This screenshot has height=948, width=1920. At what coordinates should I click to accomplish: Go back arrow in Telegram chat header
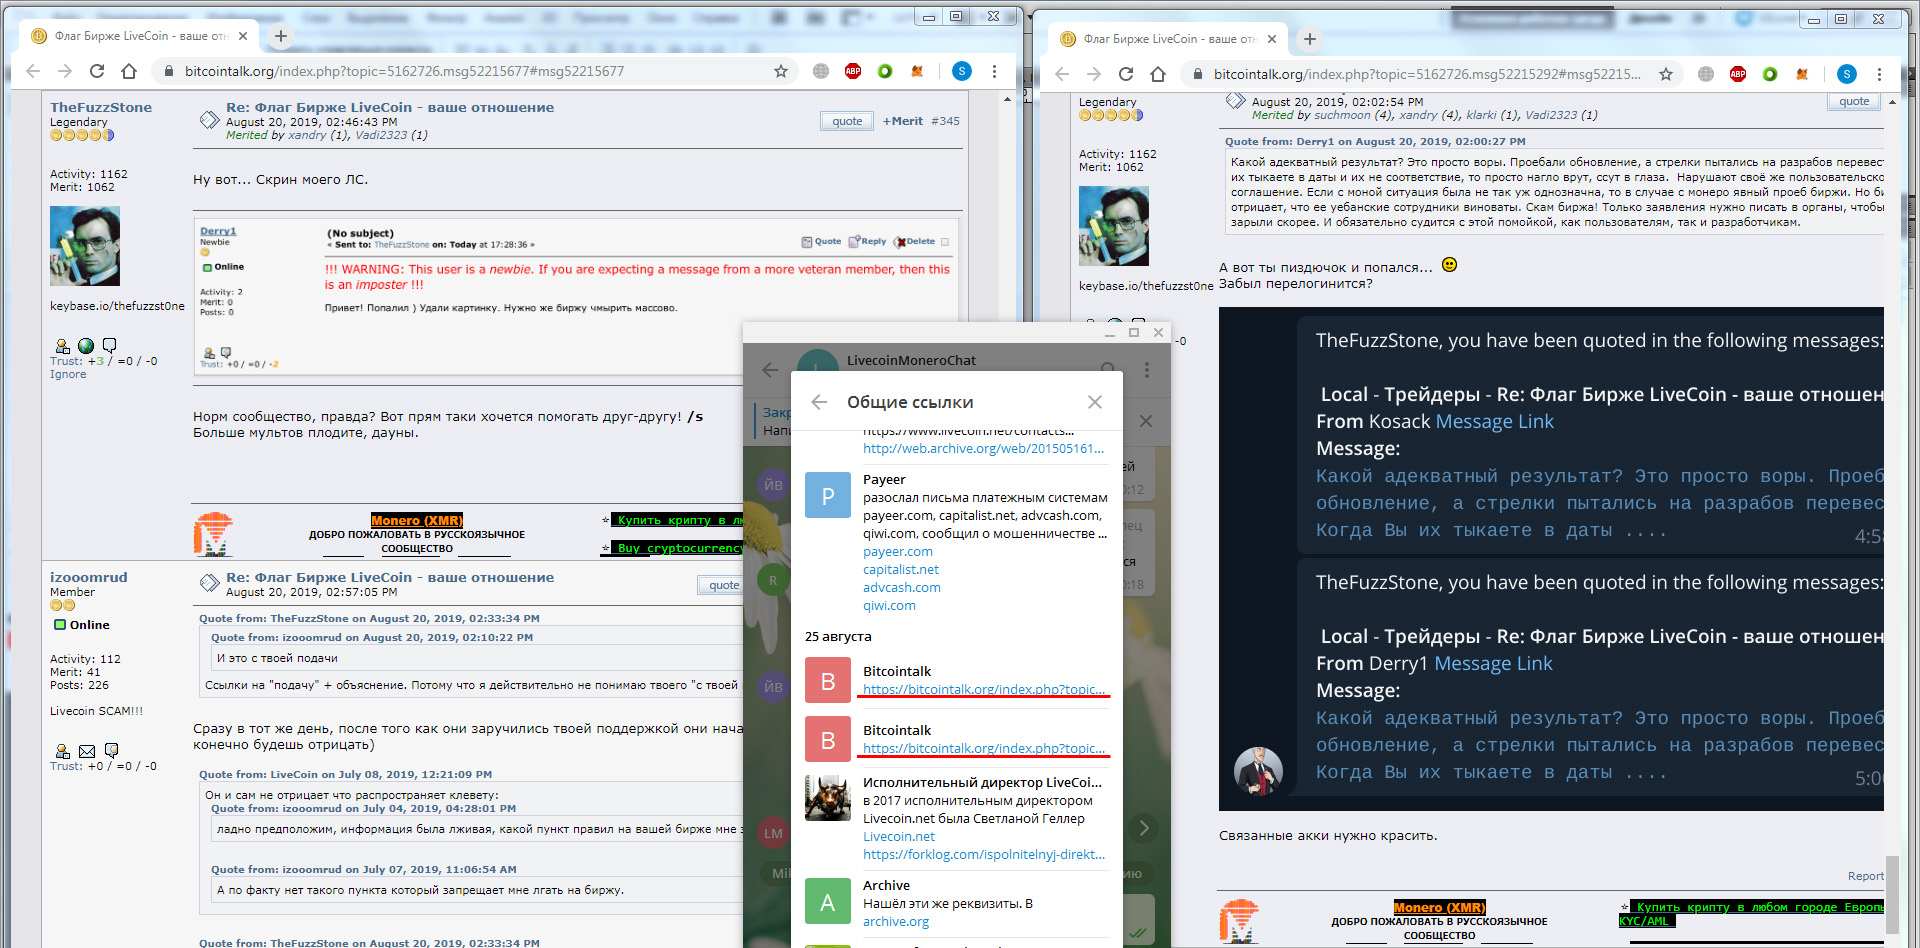(x=770, y=369)
